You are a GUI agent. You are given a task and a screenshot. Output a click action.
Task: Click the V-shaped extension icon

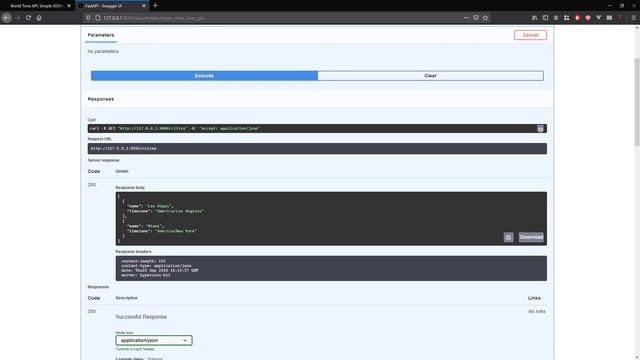tap(598, 18)
